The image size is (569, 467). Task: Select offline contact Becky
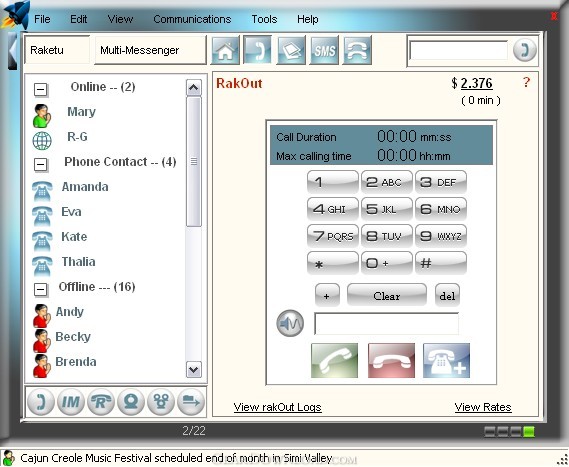click(x=73, y=337)
